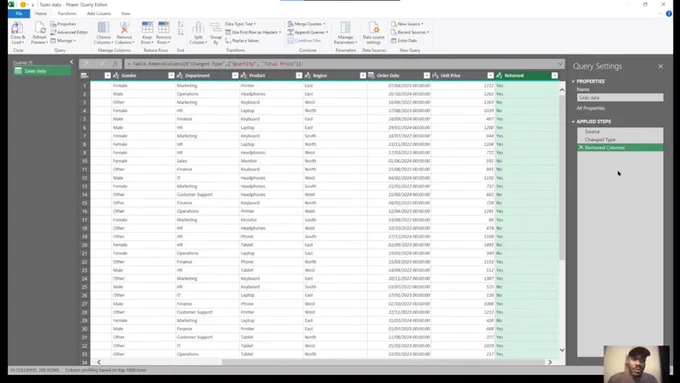Edit the query Name field

click(620, 98)
